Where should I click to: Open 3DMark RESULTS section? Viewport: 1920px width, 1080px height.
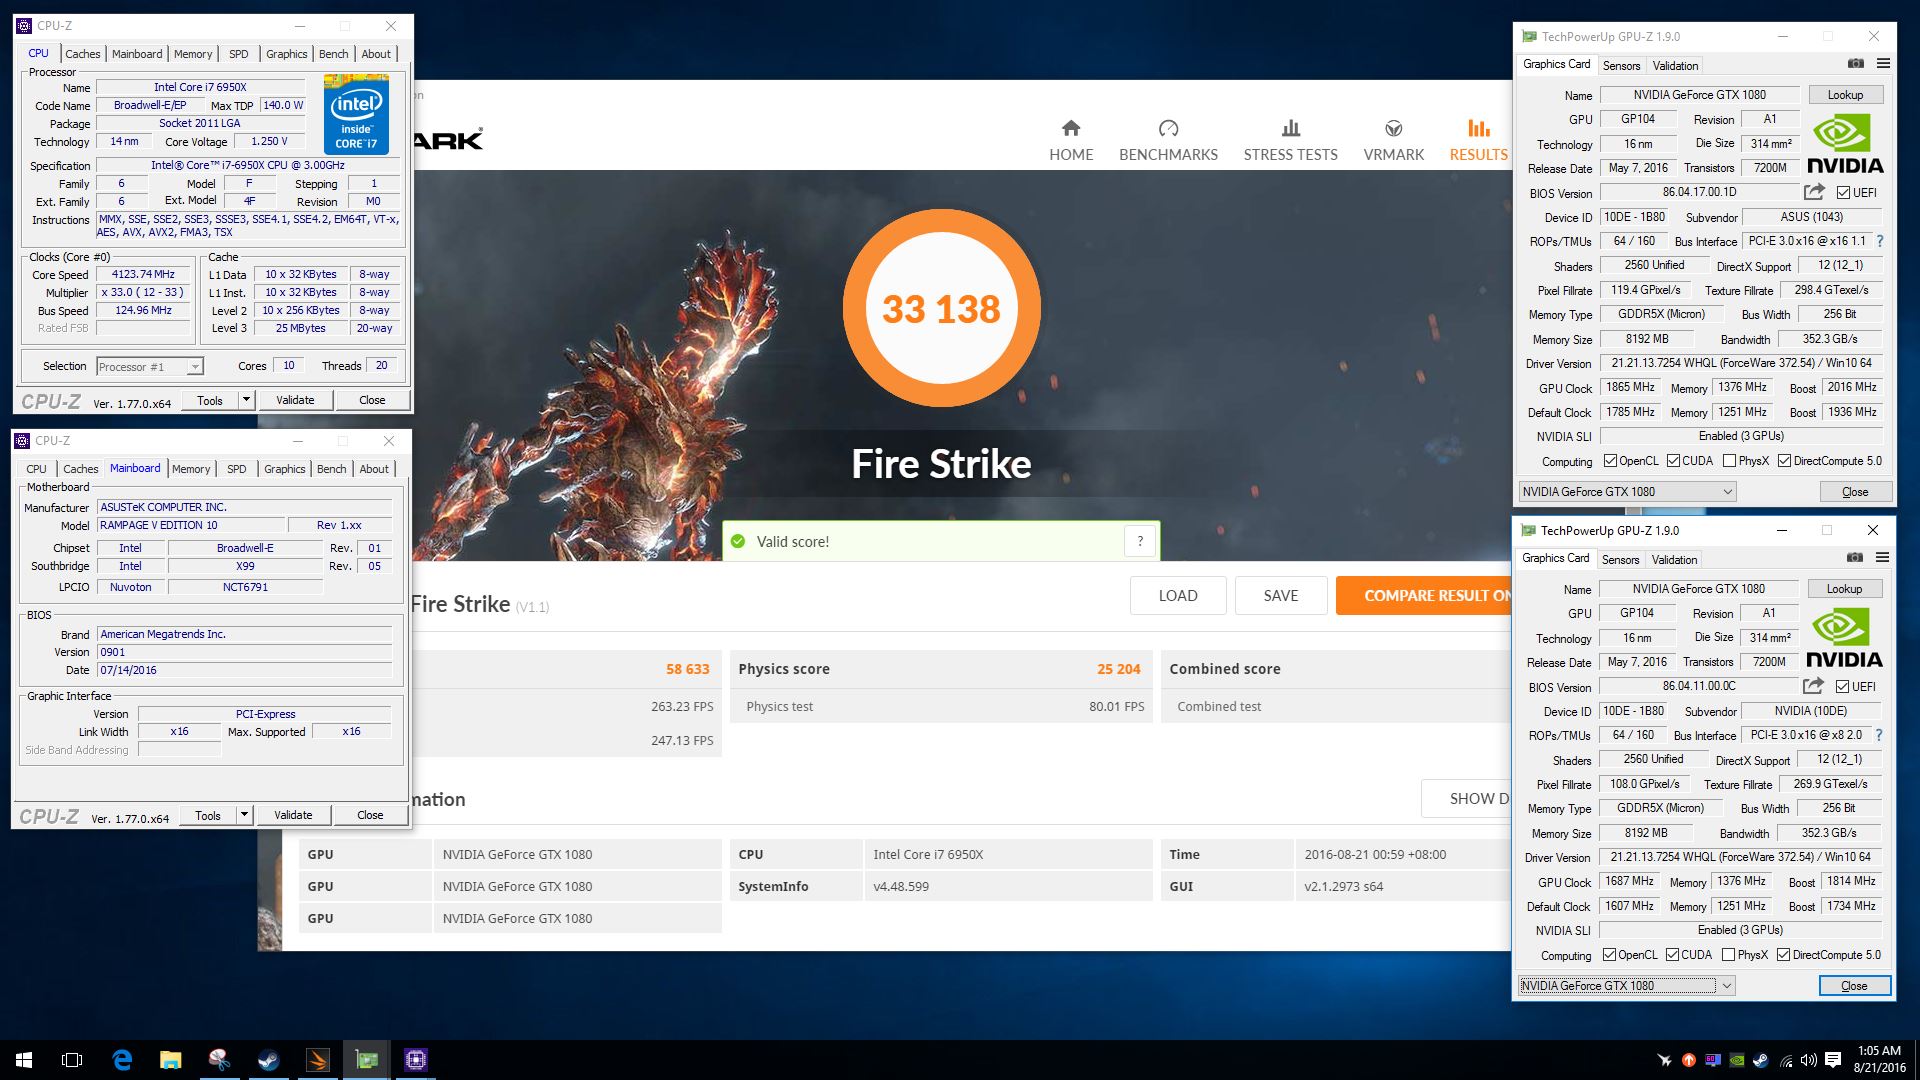click(1478, 140)
